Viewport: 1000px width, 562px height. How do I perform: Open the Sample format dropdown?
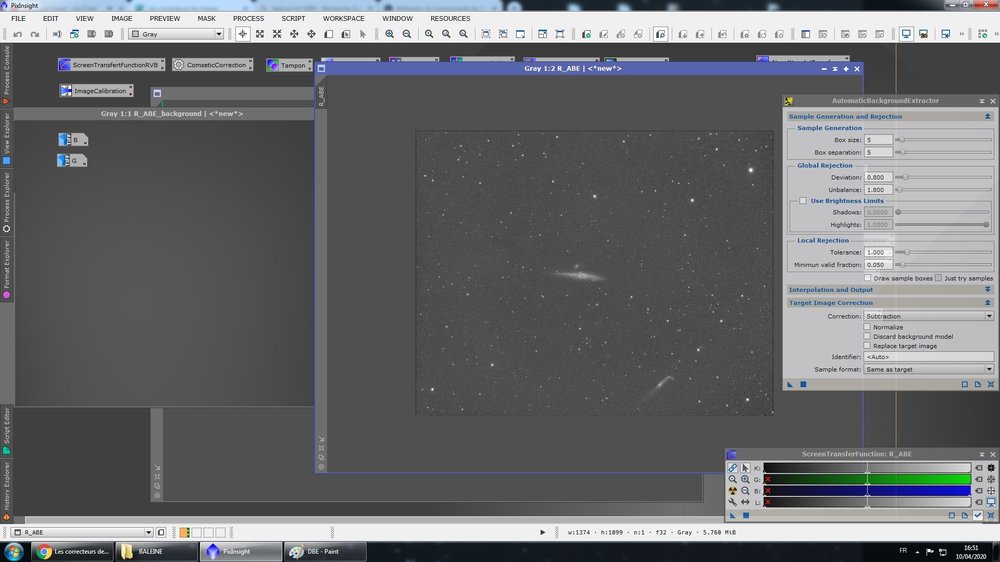(x=928, y=369)
